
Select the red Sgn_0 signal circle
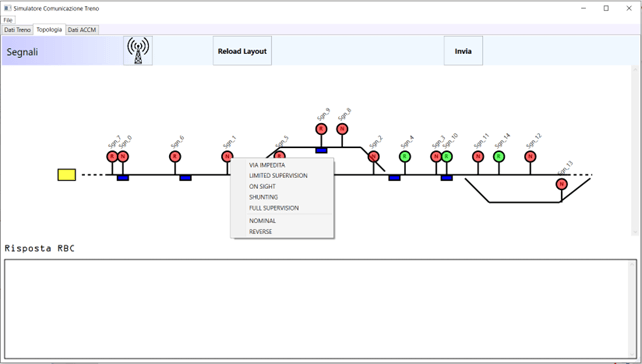123,156
